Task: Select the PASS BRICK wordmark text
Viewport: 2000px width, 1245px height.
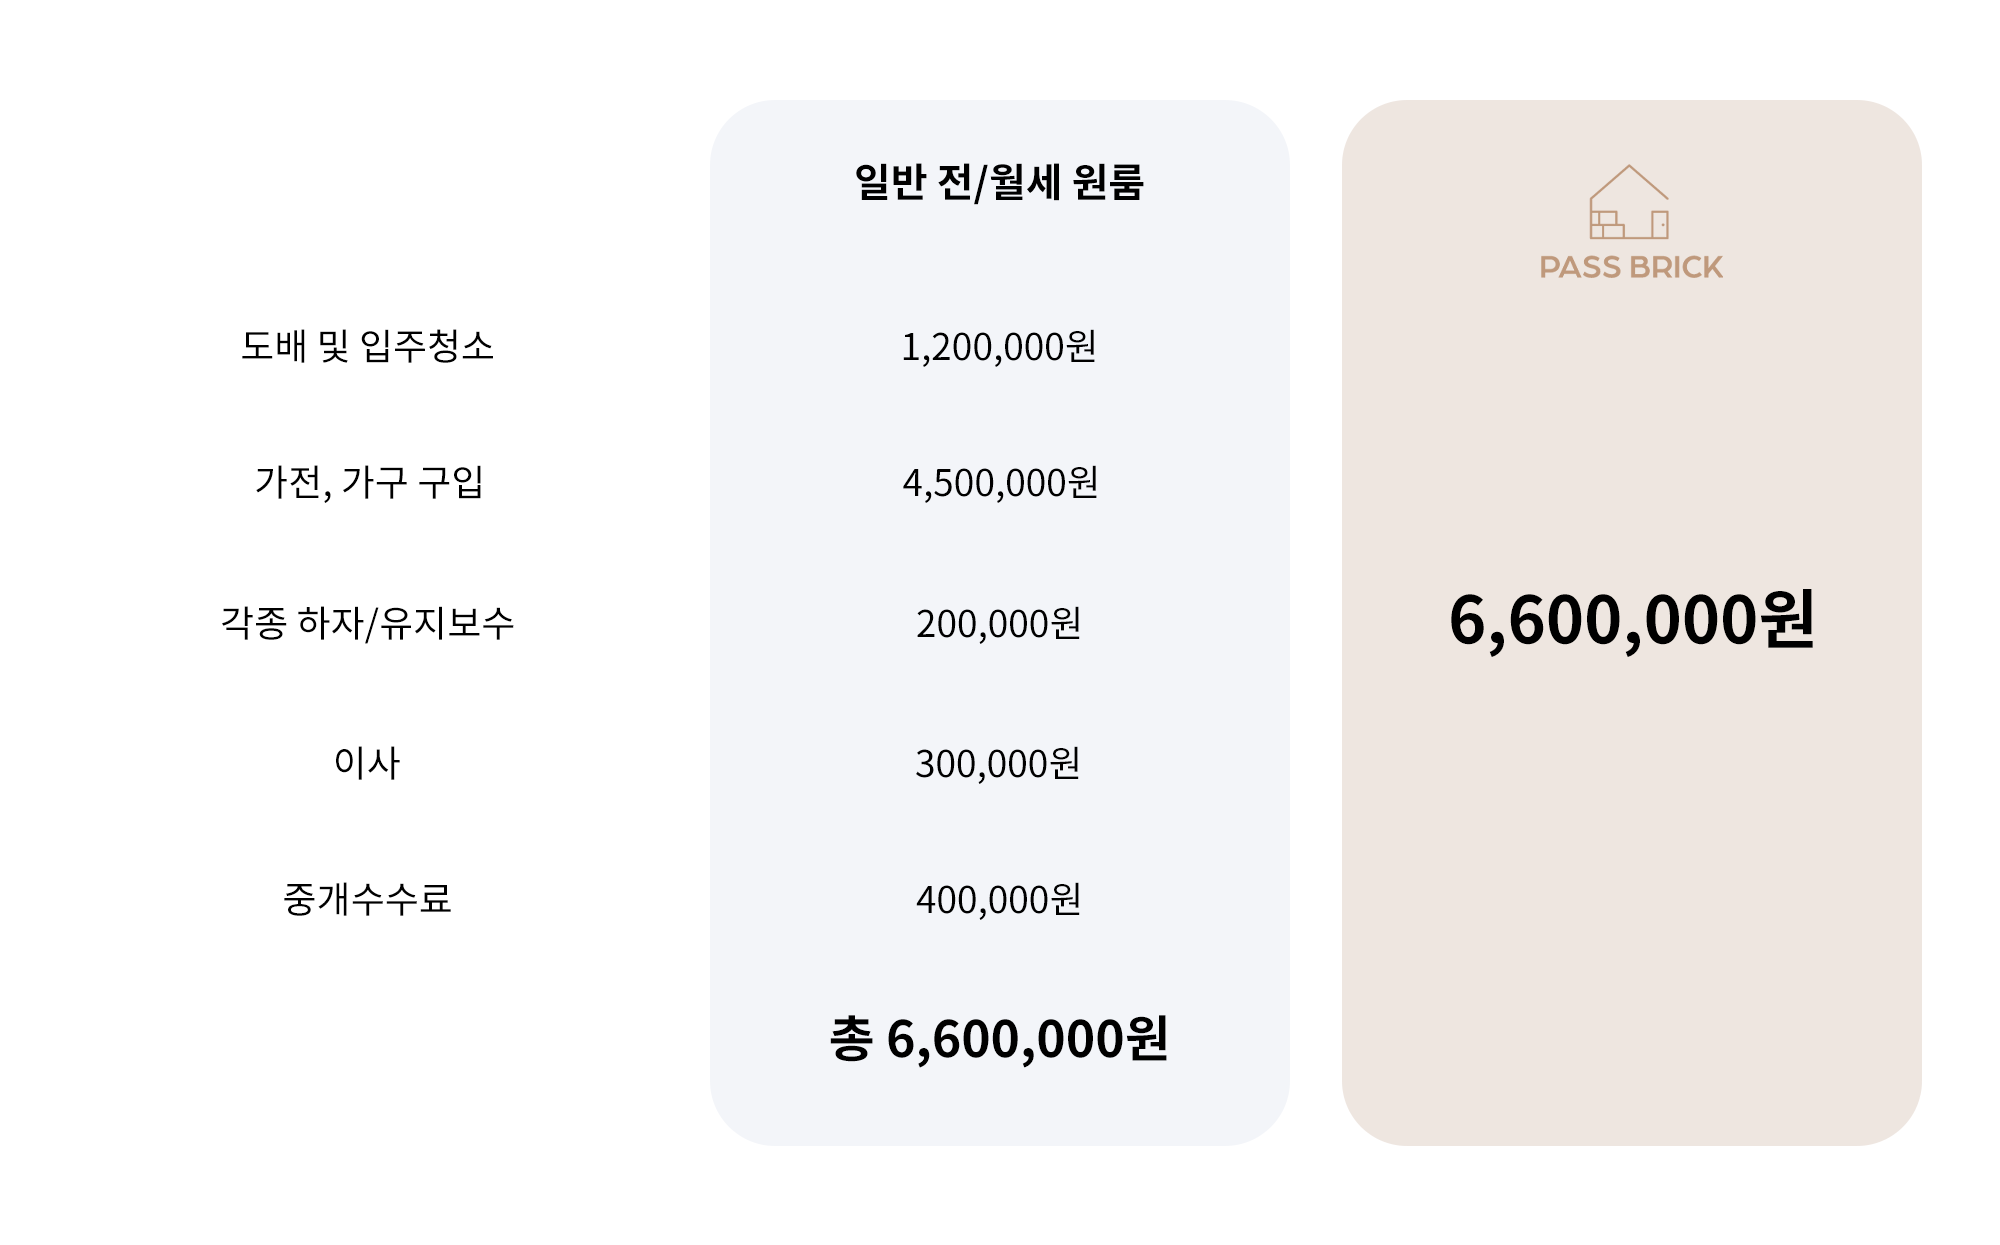Action: point(1631,268)
